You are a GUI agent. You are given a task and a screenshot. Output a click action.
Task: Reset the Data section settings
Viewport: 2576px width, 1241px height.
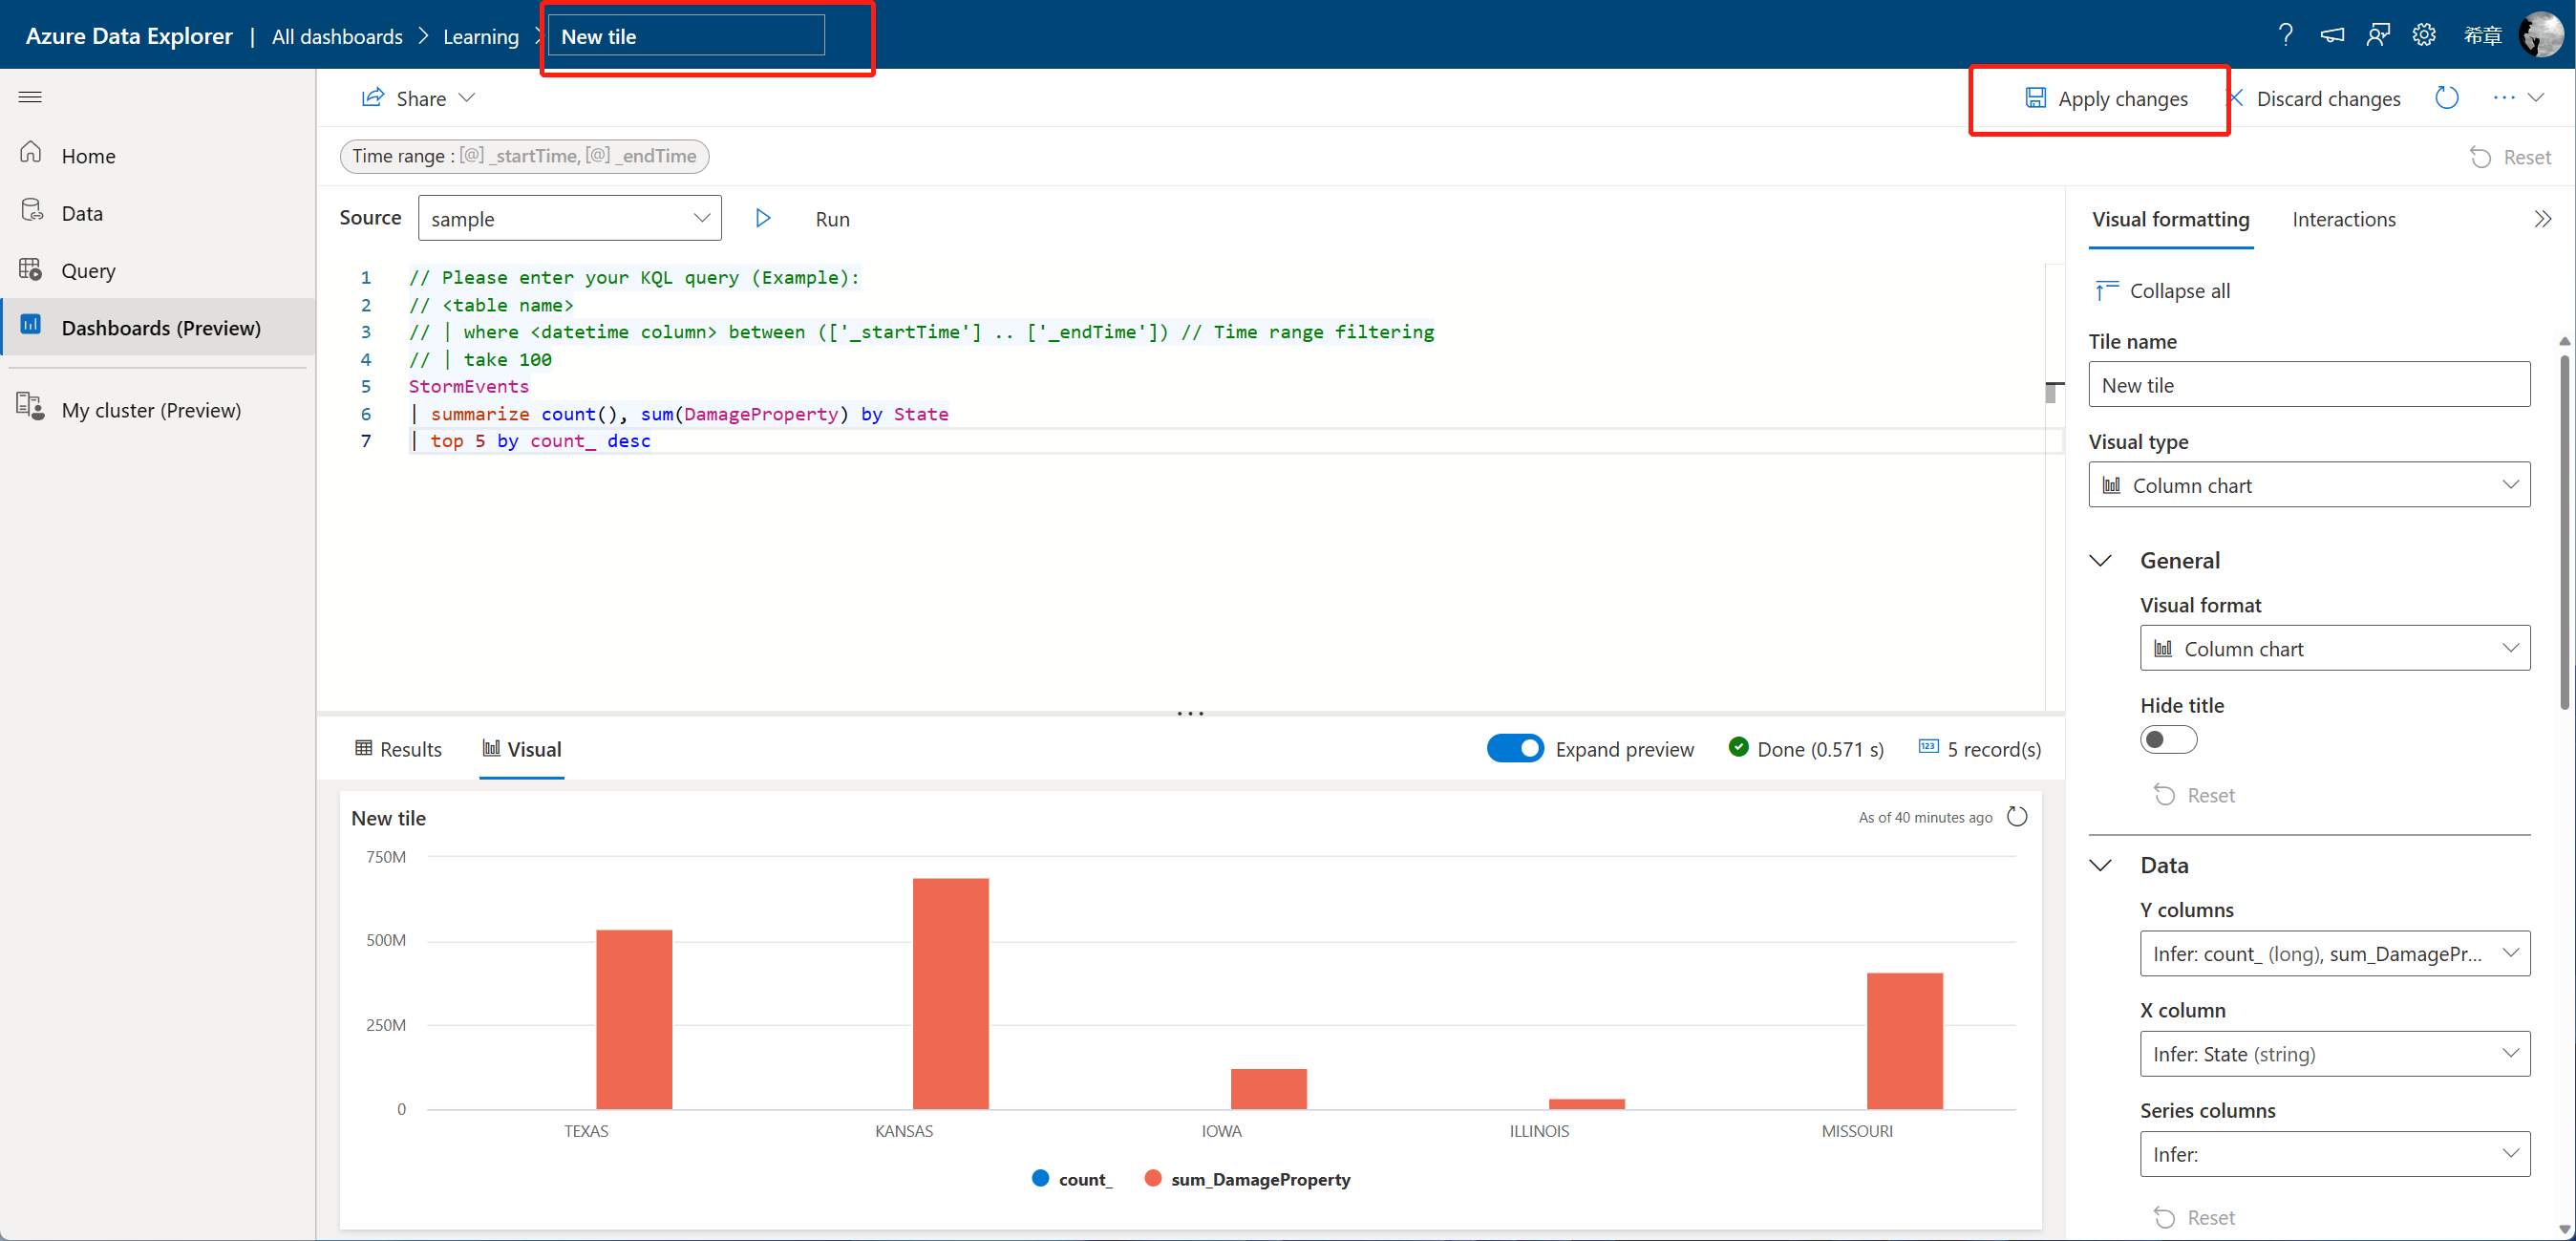coord(2194,1217)
